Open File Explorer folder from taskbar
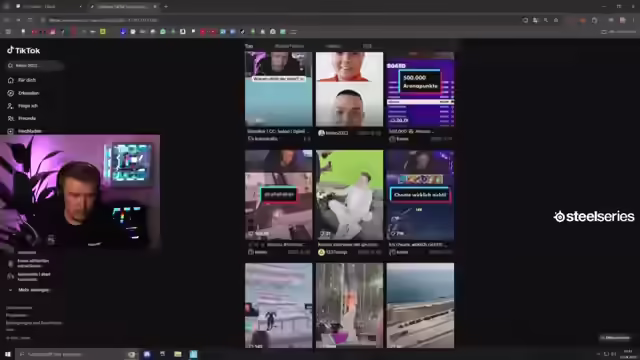 (178, 354)
